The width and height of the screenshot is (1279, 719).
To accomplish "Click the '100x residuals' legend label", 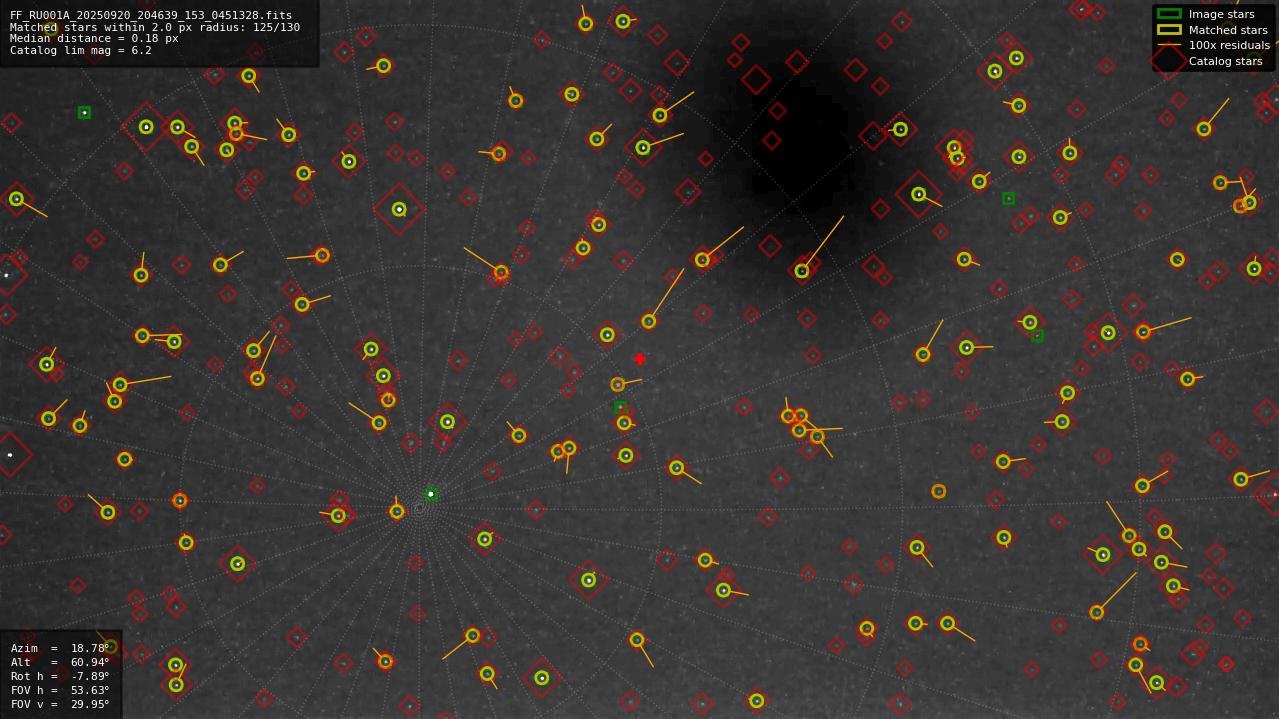I will 1229,45.
